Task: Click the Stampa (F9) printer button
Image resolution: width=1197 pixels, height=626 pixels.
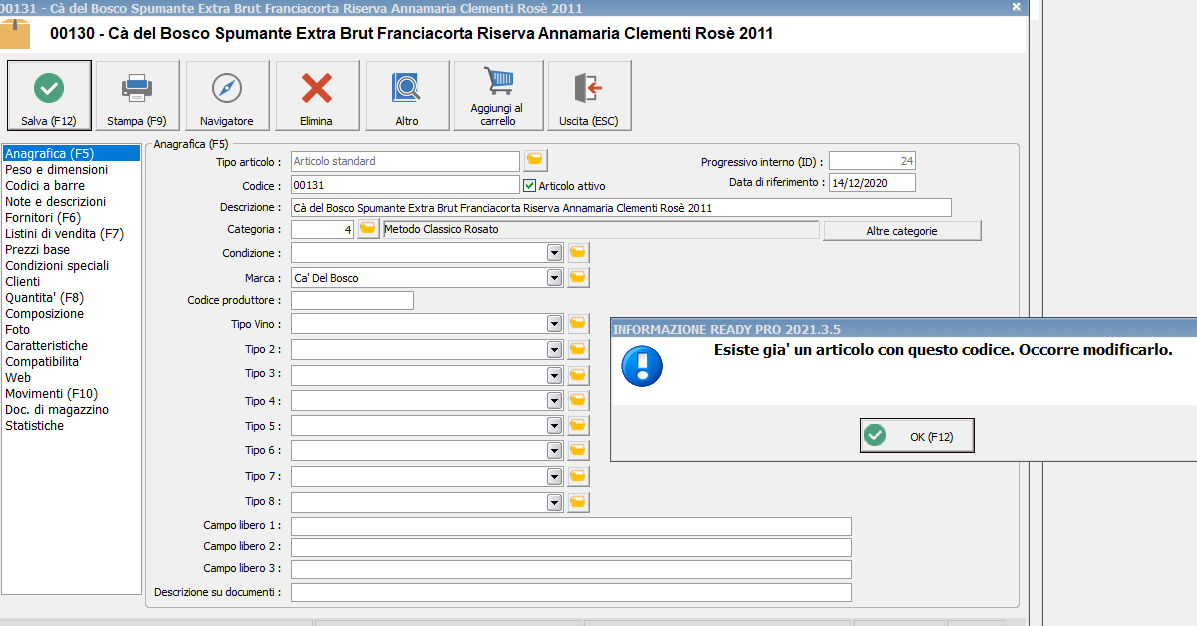Action: [137, 95]
